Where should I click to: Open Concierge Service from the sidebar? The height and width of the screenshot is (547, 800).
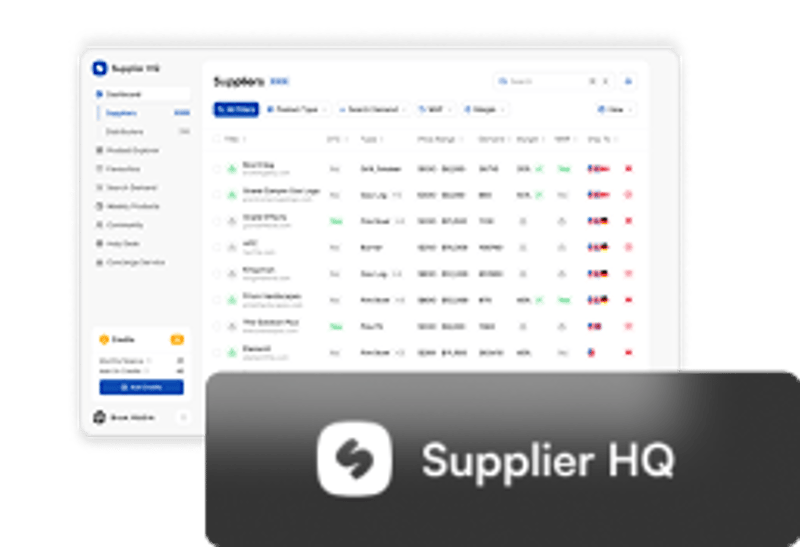click(131, 262)
